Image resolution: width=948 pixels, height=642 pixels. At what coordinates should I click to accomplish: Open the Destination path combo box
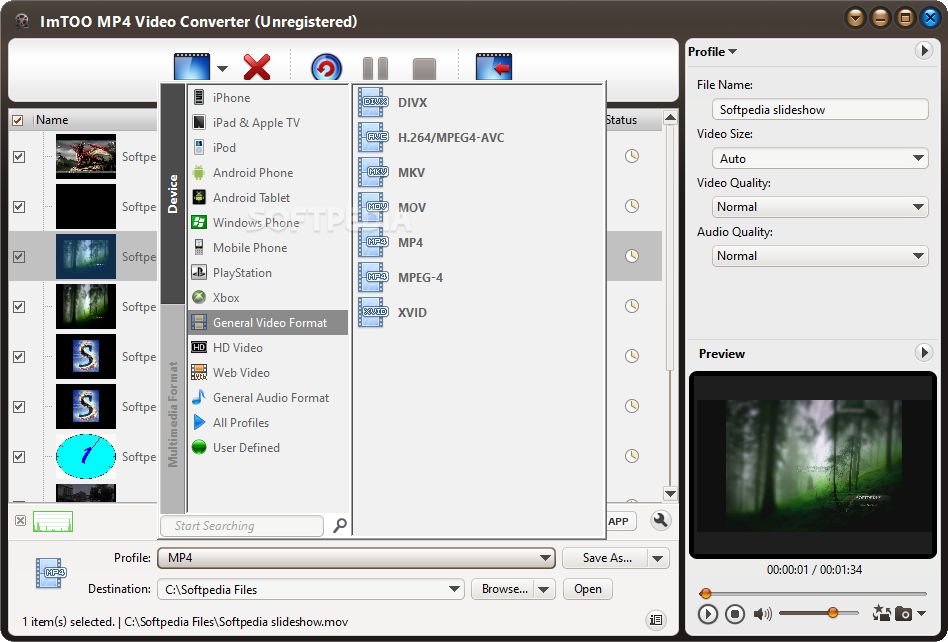(x=311, y=589)
